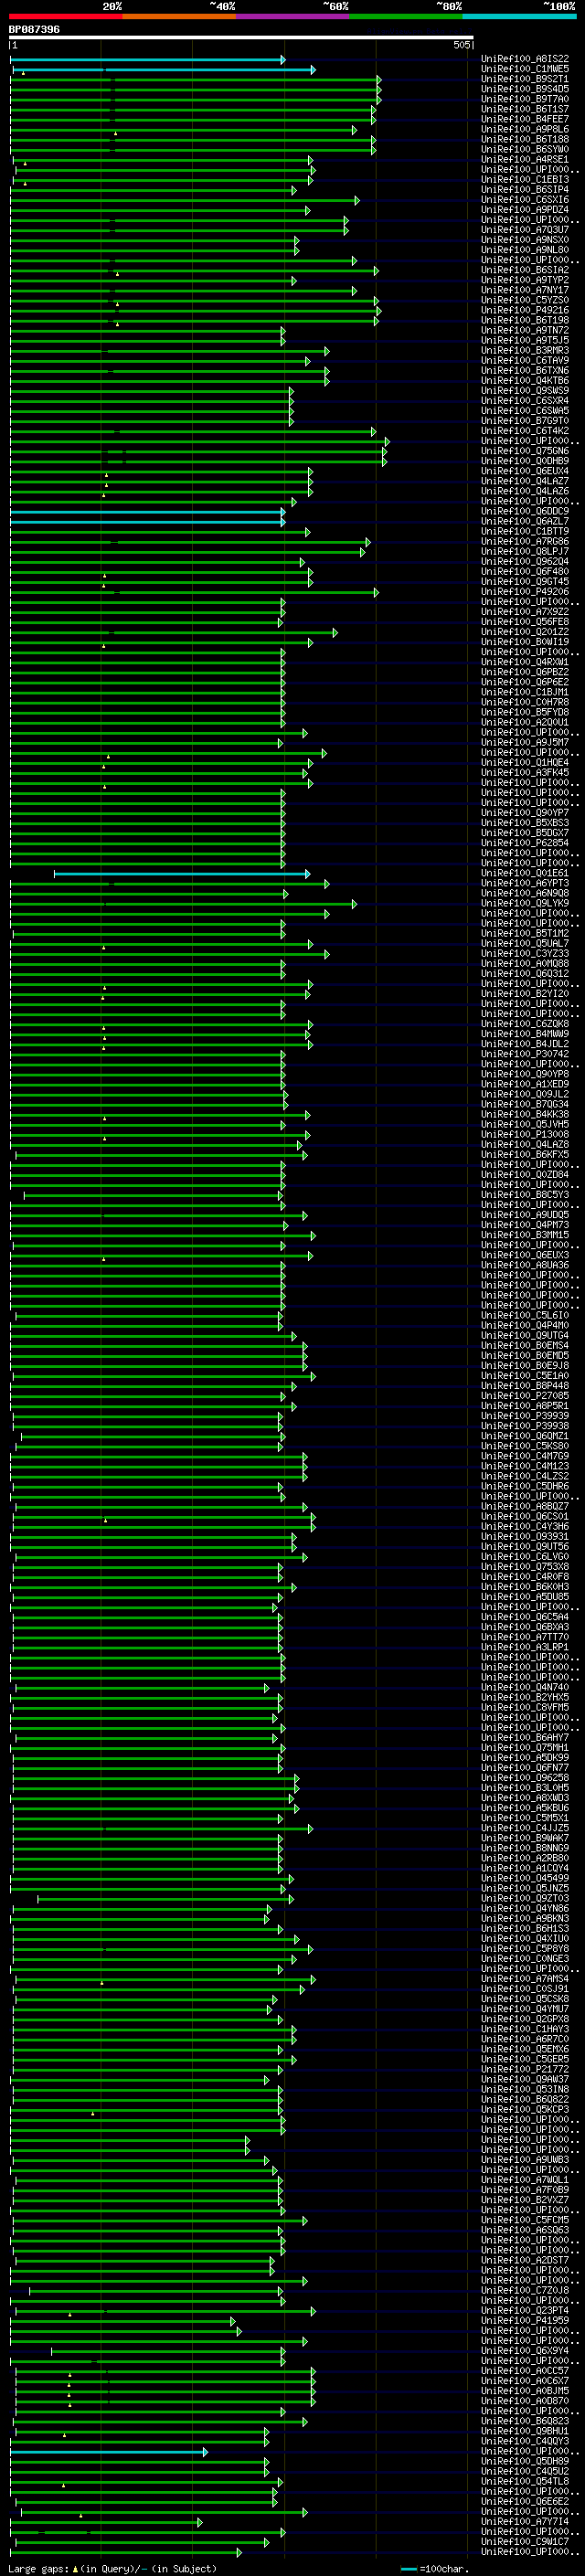
Task: Select the UniRef100_Q75GN6 label
Action: [x=525, y=451]
